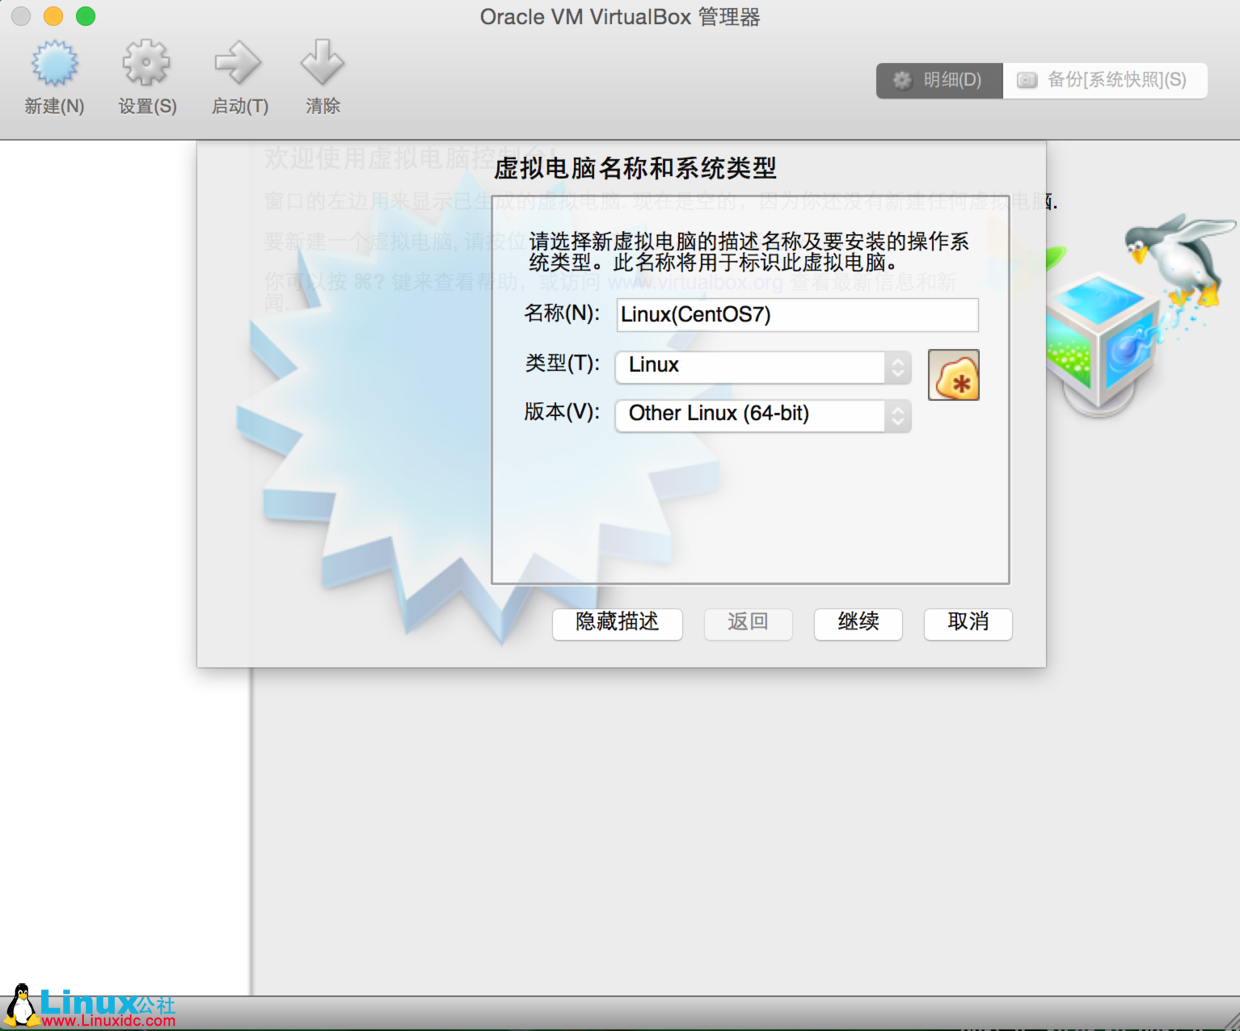Open the Version (版本) Other Linux dropdown
Image resolution: width=1240 pixels, height=1031 pixels.
coord(763,415)
